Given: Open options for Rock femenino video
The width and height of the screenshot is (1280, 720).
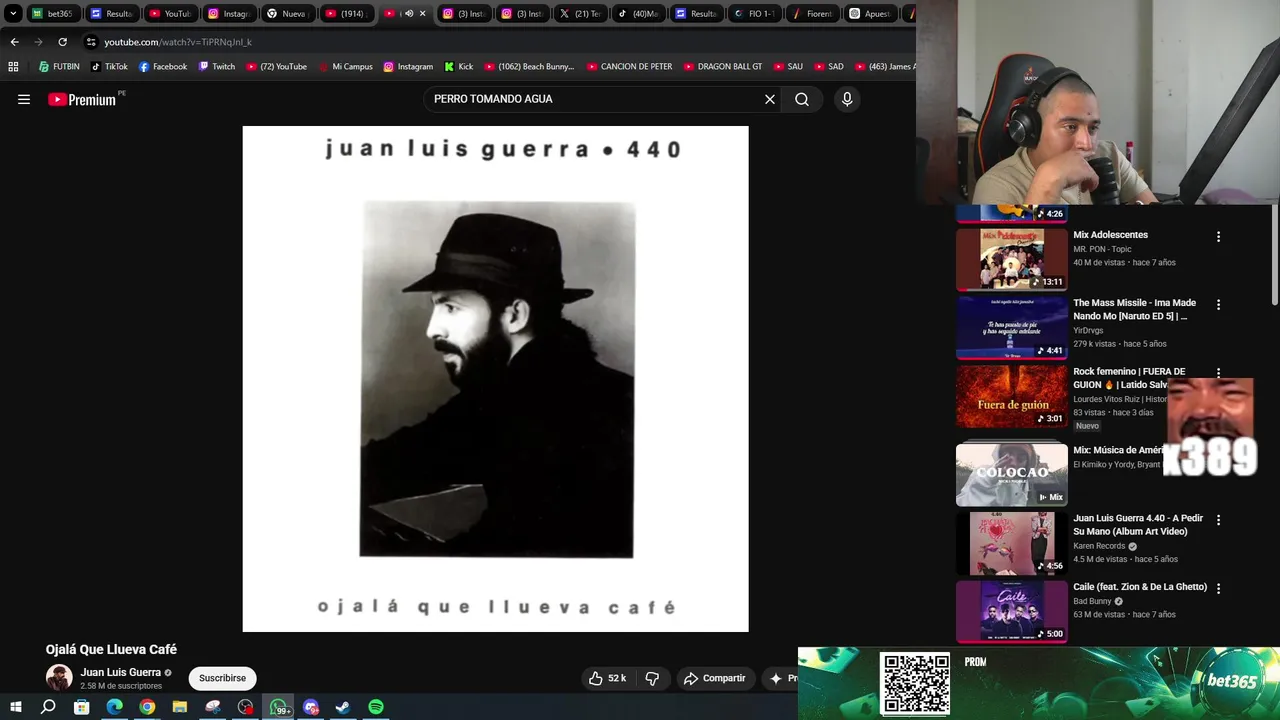Looking at the screenshot, I should click(x=1218, y=373).
